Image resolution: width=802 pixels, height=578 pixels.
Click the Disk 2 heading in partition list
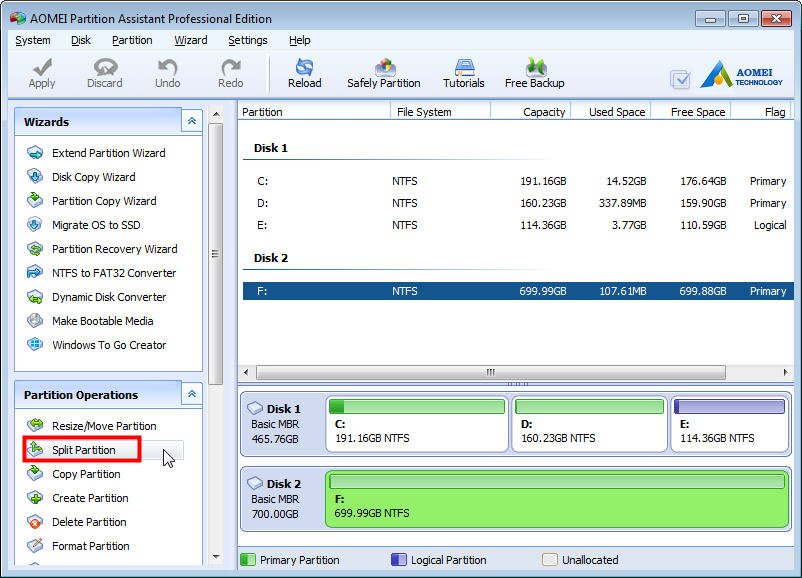271,258
